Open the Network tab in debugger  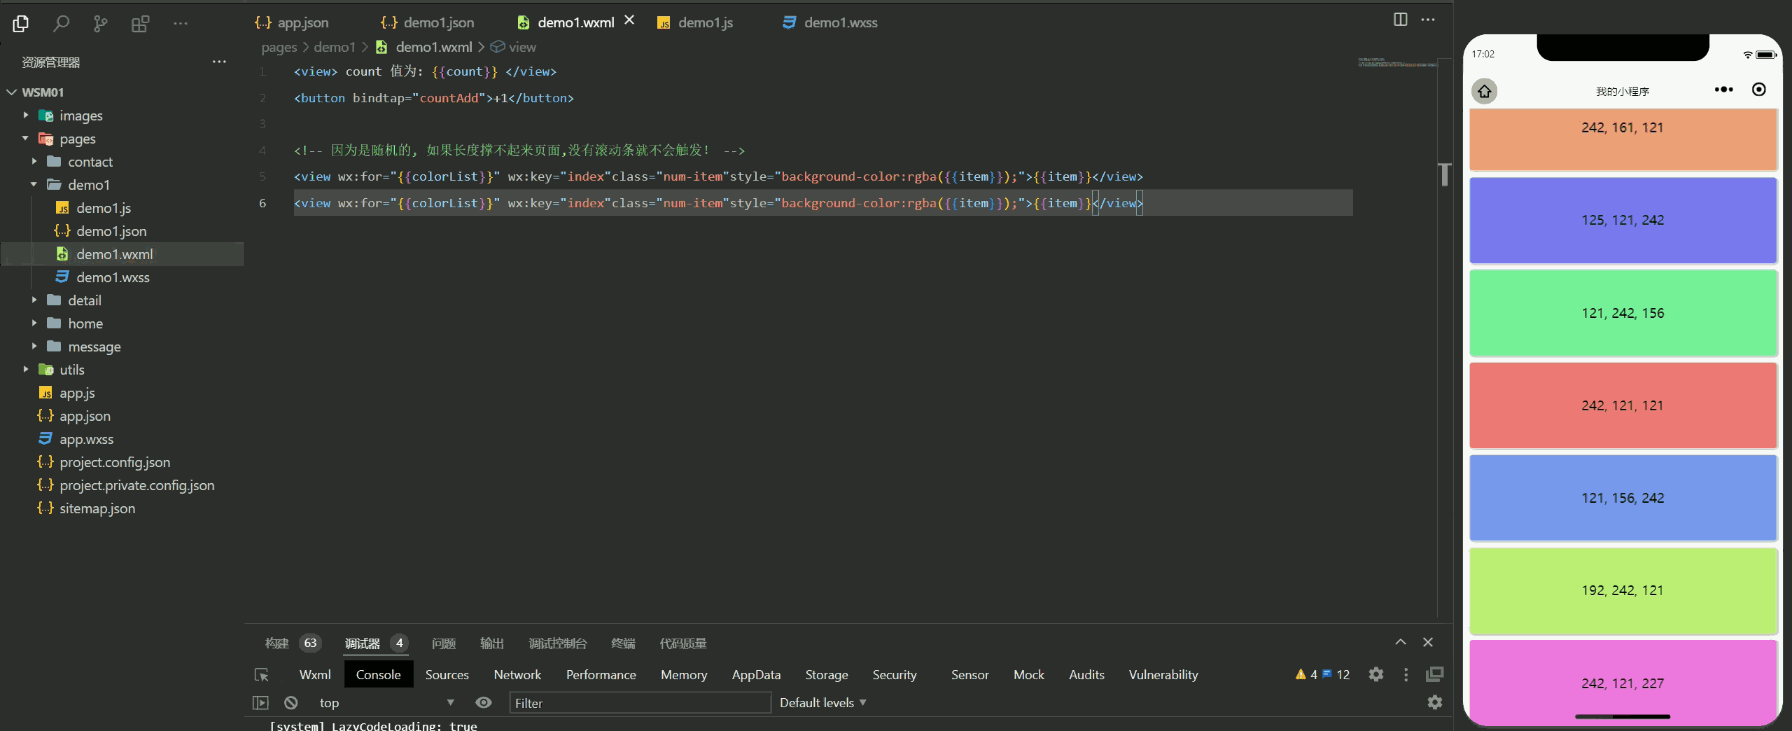click(517, 675)
